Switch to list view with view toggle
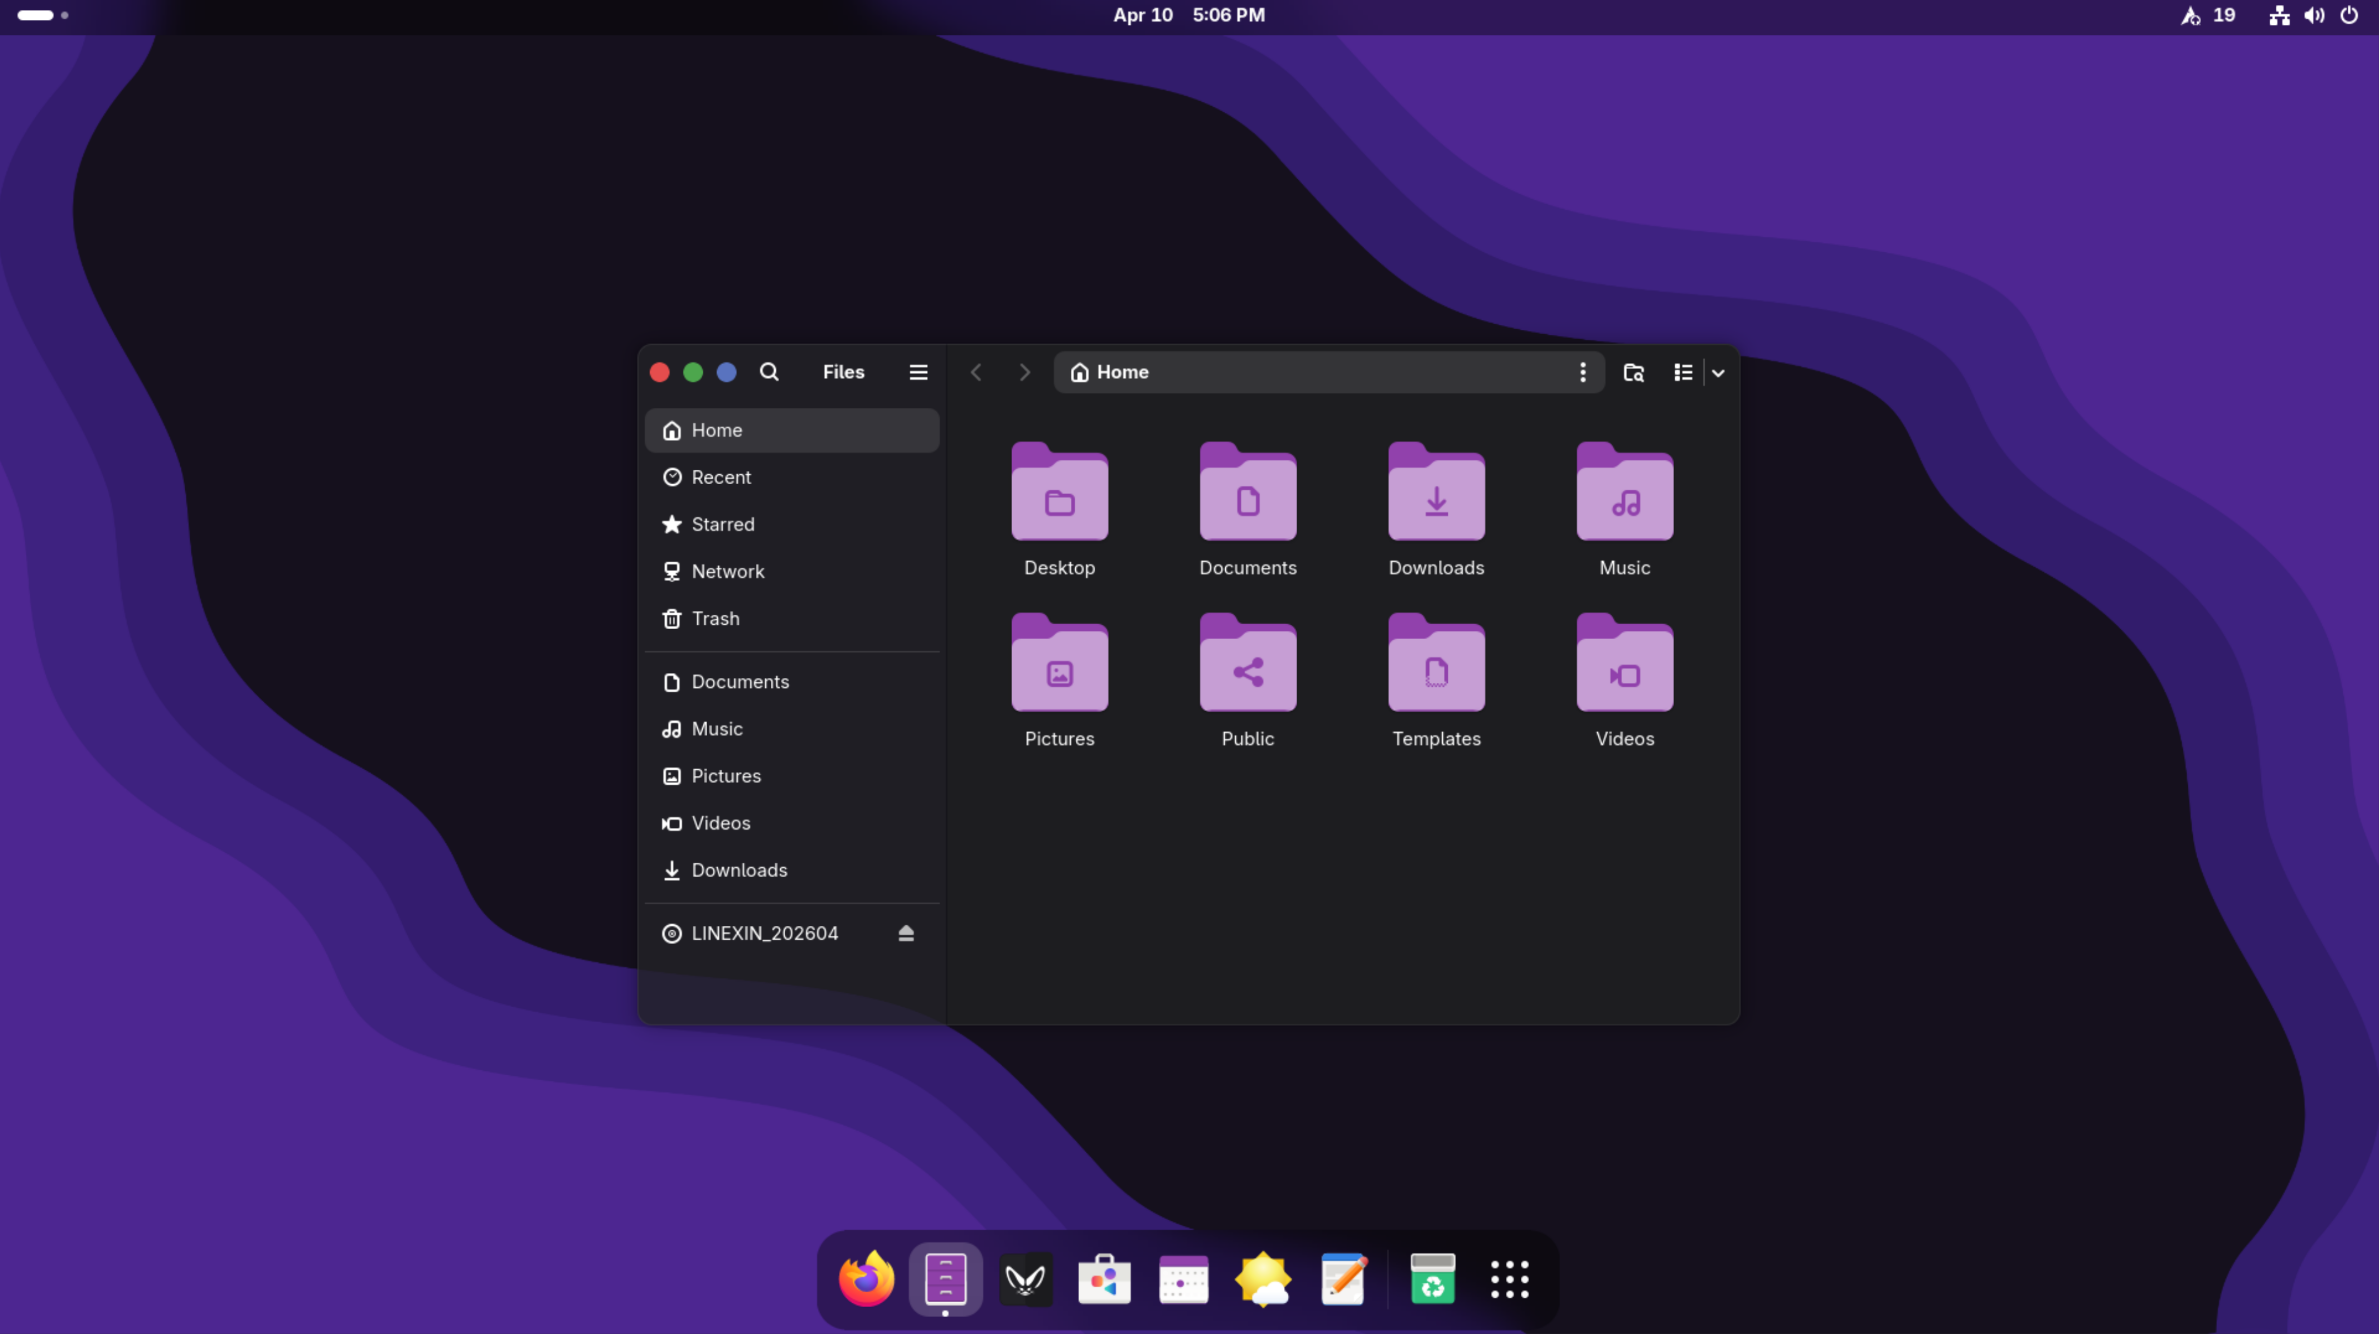The height and width of the screenshot is (1334, 2379). pos(1683,372)
